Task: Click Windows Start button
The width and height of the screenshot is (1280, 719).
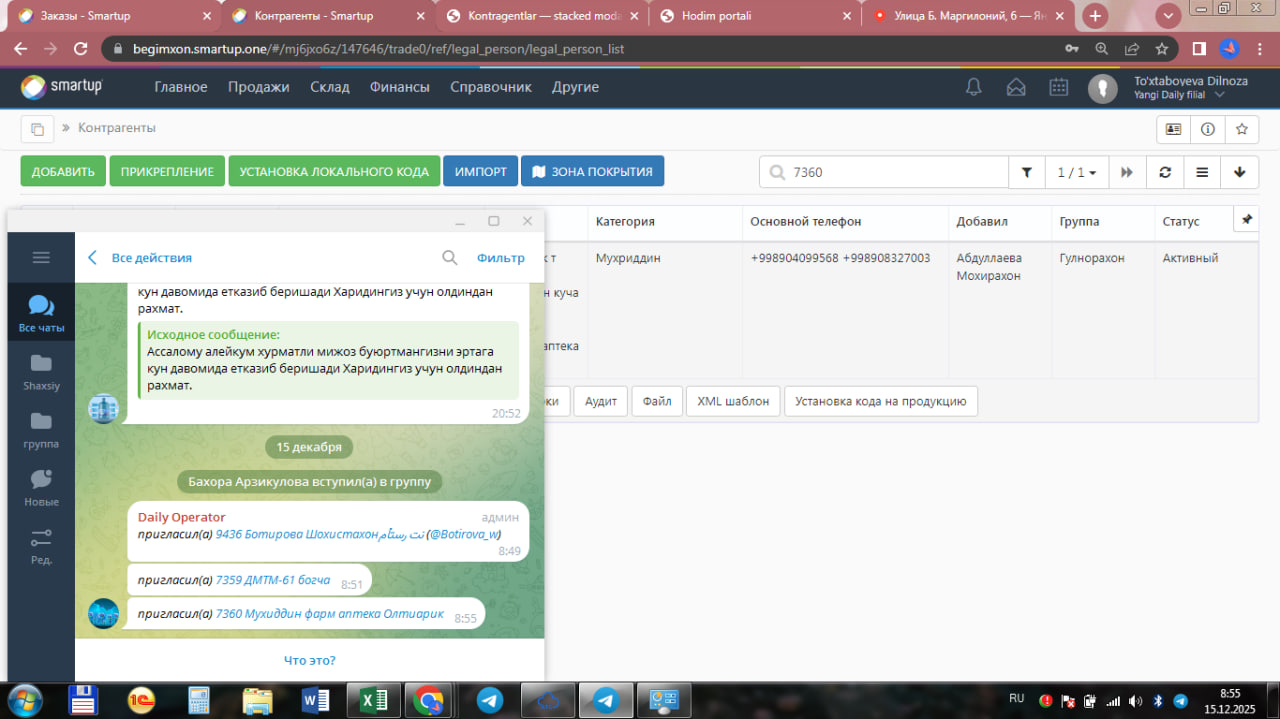Action: point(24,699)
